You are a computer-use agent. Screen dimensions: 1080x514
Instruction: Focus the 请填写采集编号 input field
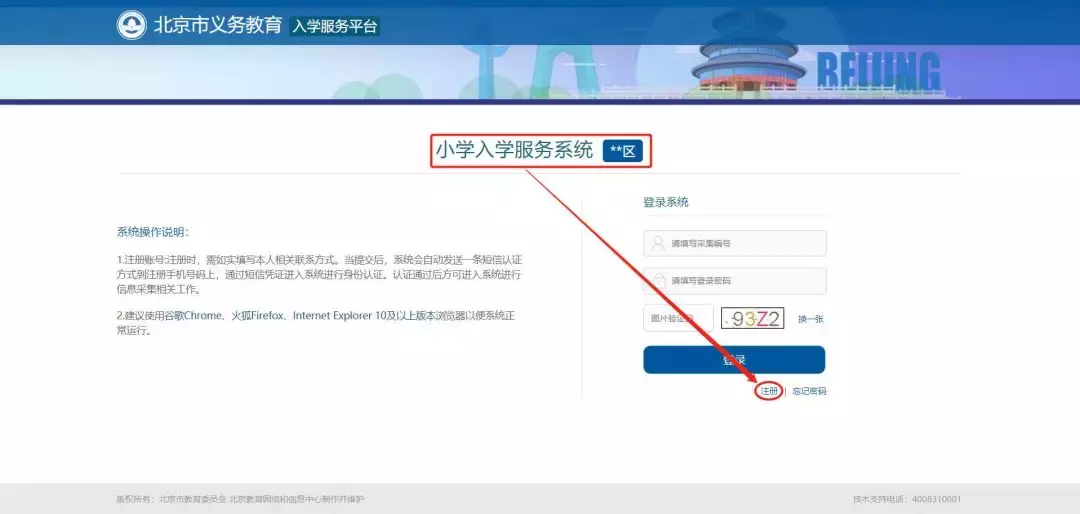click(735, 243)
